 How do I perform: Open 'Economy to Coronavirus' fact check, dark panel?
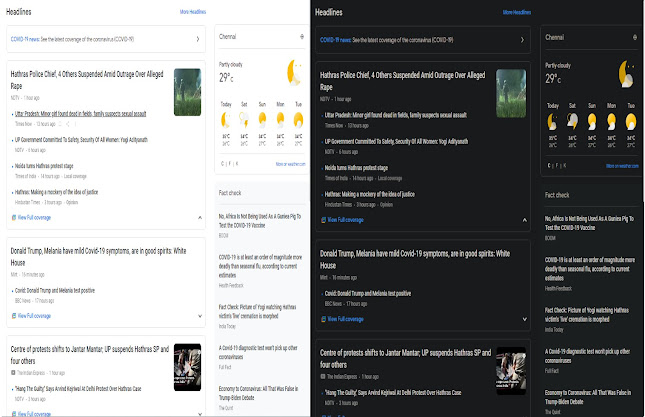(x=588, y=397)
